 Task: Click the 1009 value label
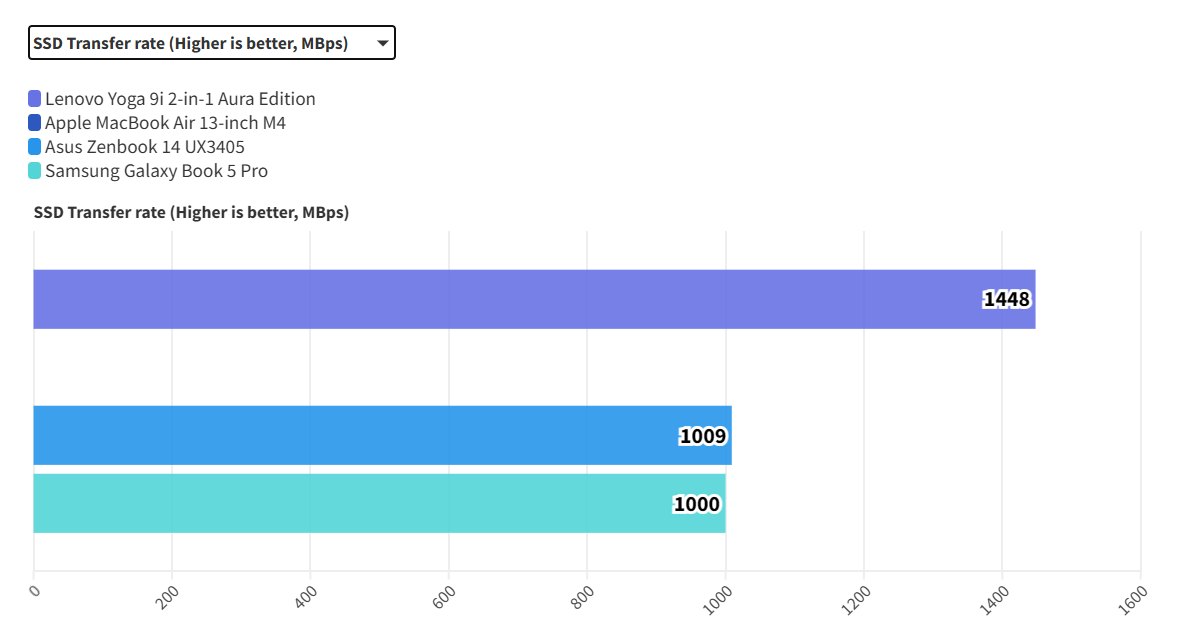[x=703, y=436]
